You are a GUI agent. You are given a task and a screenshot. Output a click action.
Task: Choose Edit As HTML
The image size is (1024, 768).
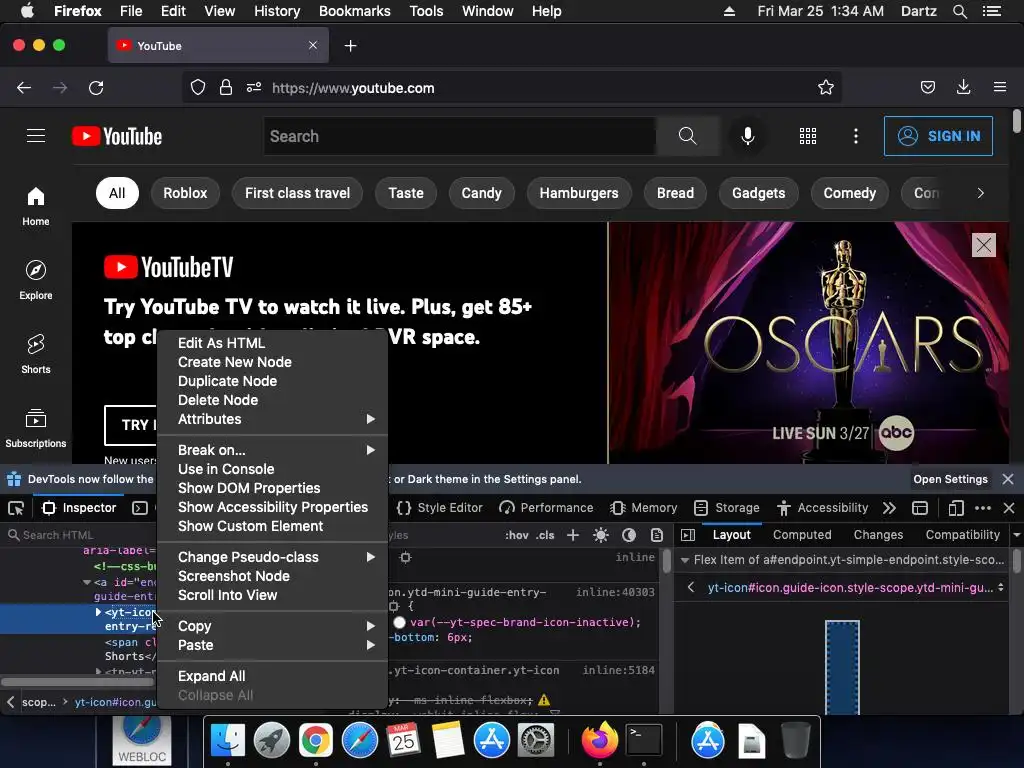coord(272,344)
